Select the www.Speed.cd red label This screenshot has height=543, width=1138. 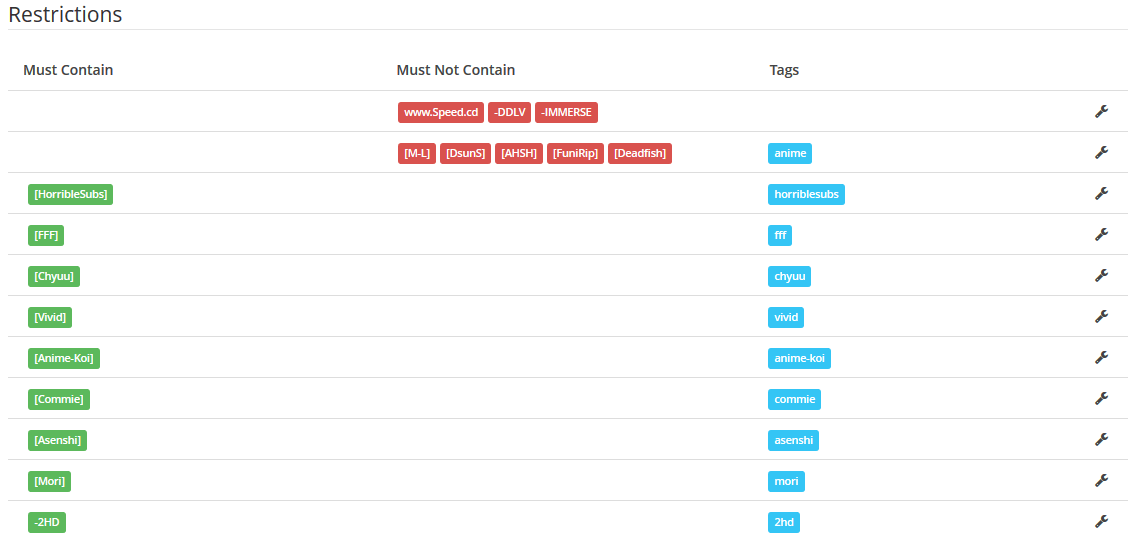[x=441, y=112]
